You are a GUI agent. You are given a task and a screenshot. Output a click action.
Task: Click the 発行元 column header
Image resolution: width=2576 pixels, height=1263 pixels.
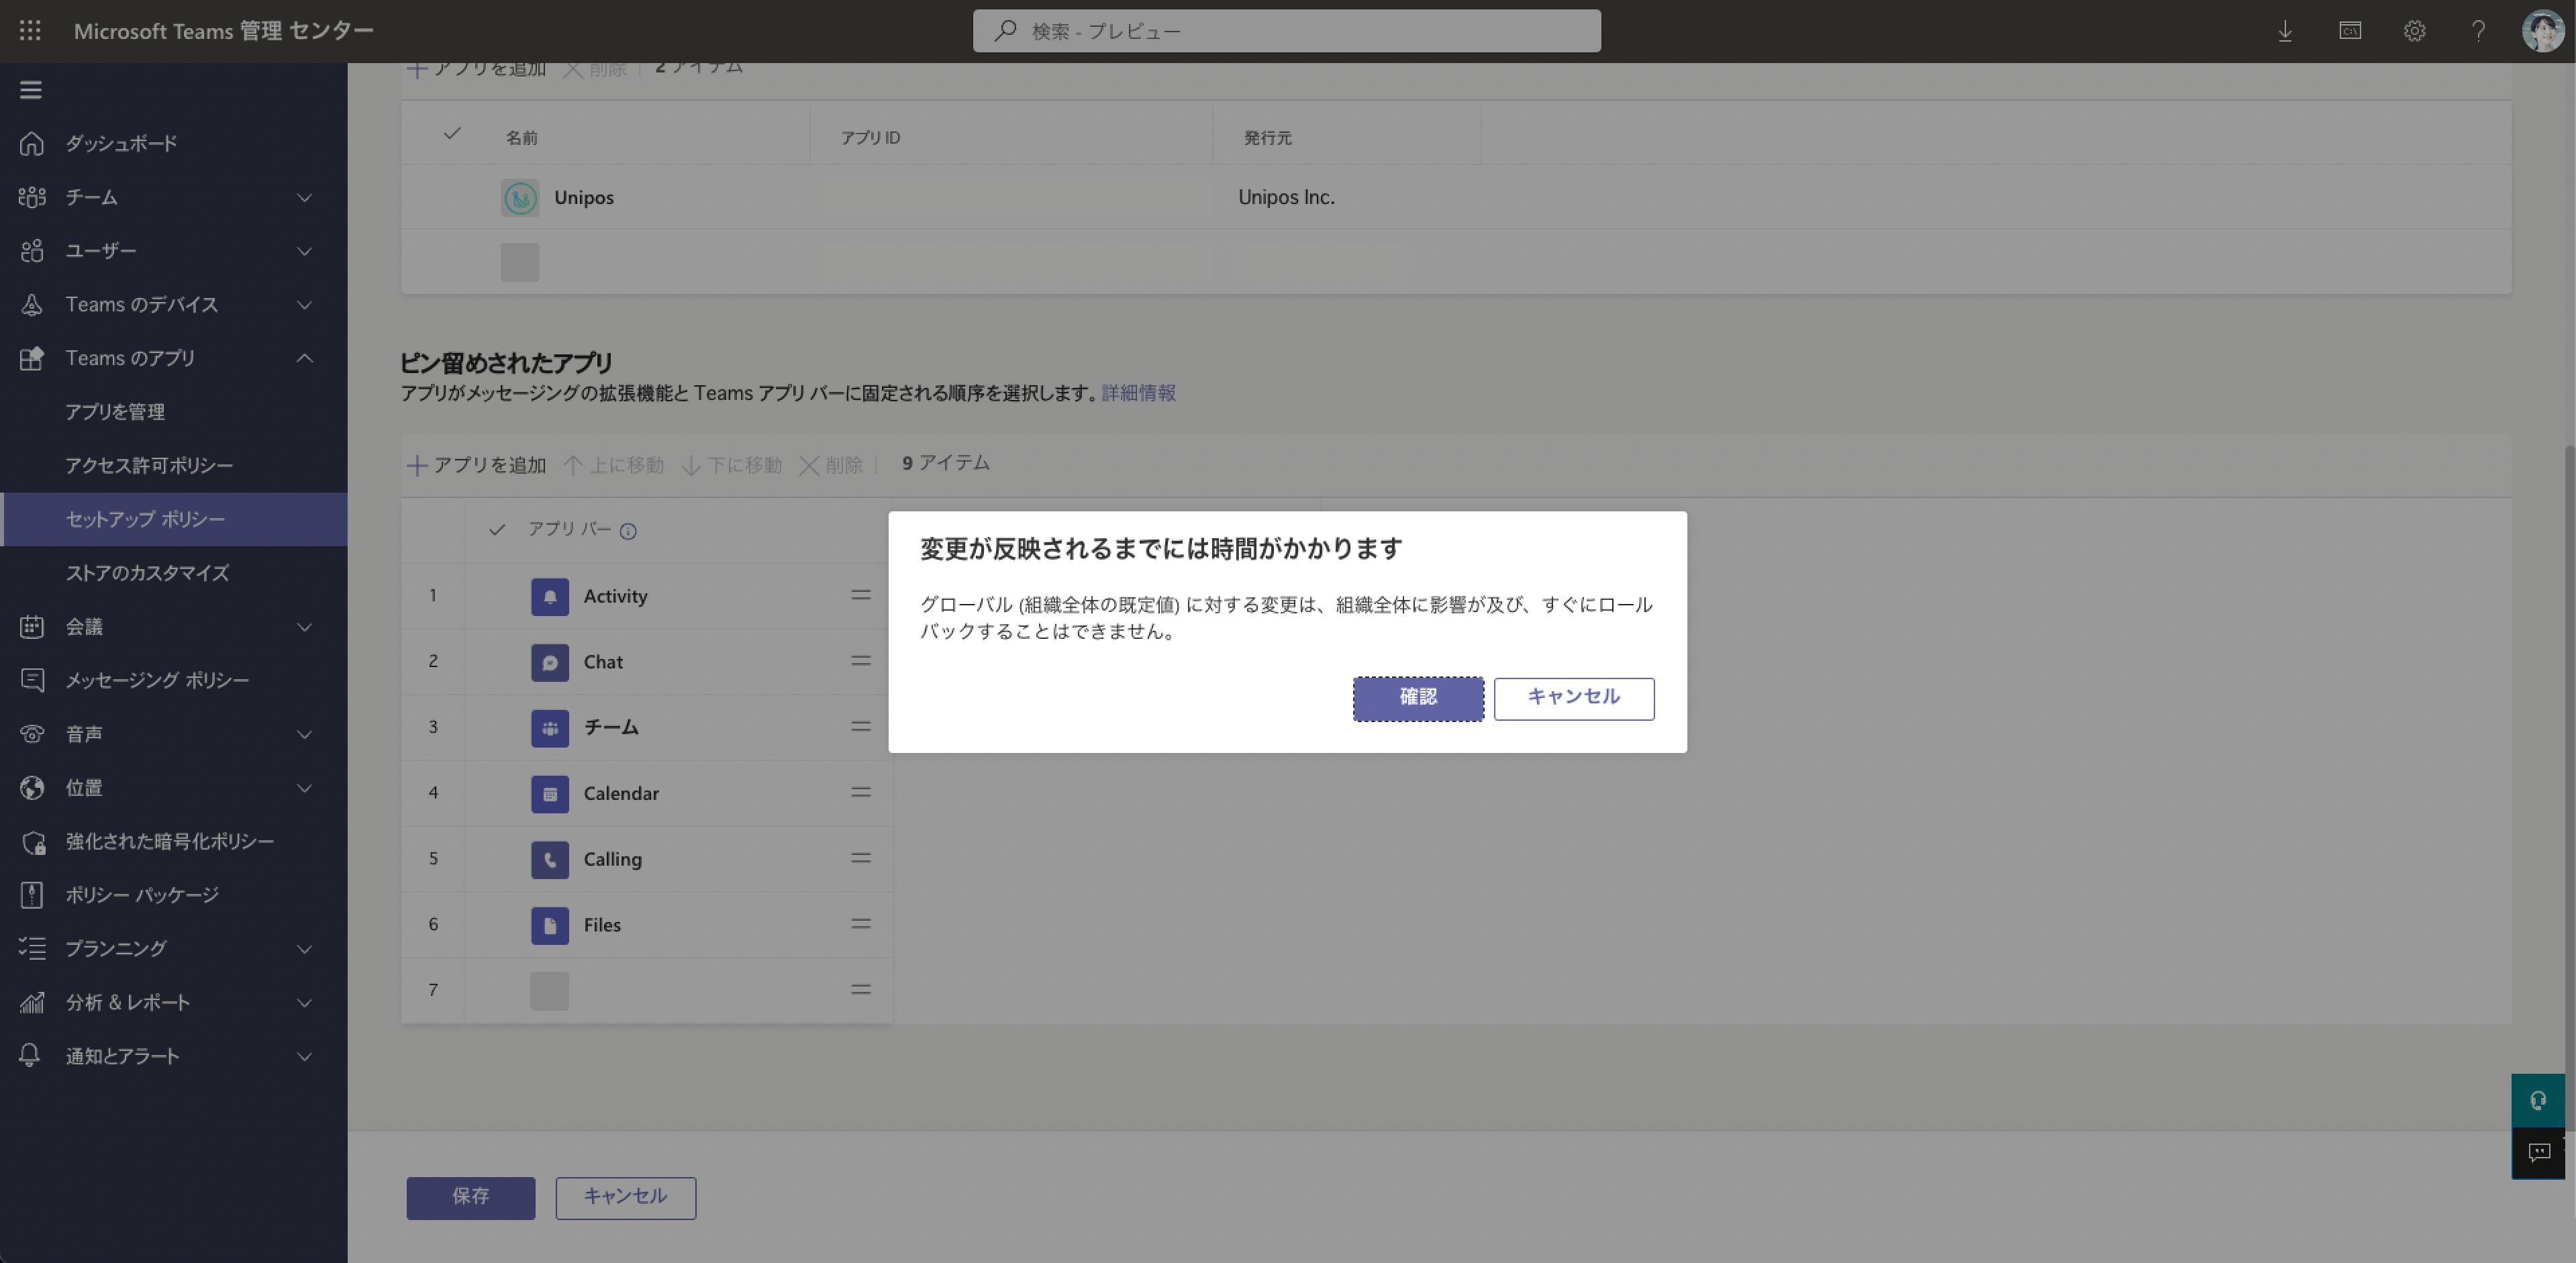click(1268, 138)
